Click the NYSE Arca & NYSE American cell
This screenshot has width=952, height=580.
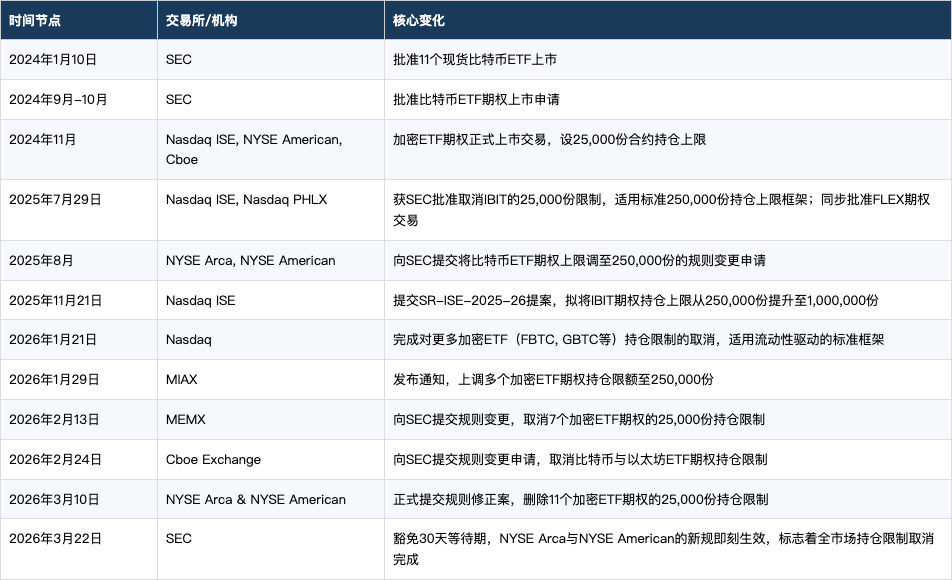[255, 499]
